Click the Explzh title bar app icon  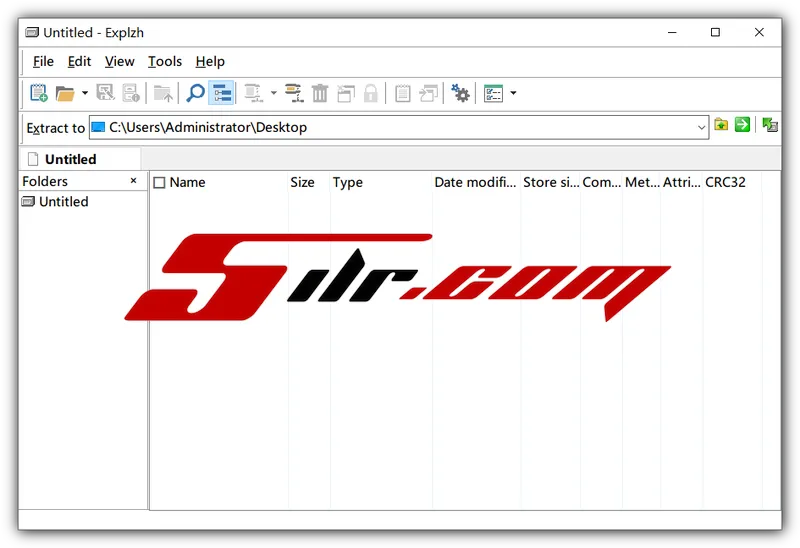pyautogui.click(x=32, y=33)
